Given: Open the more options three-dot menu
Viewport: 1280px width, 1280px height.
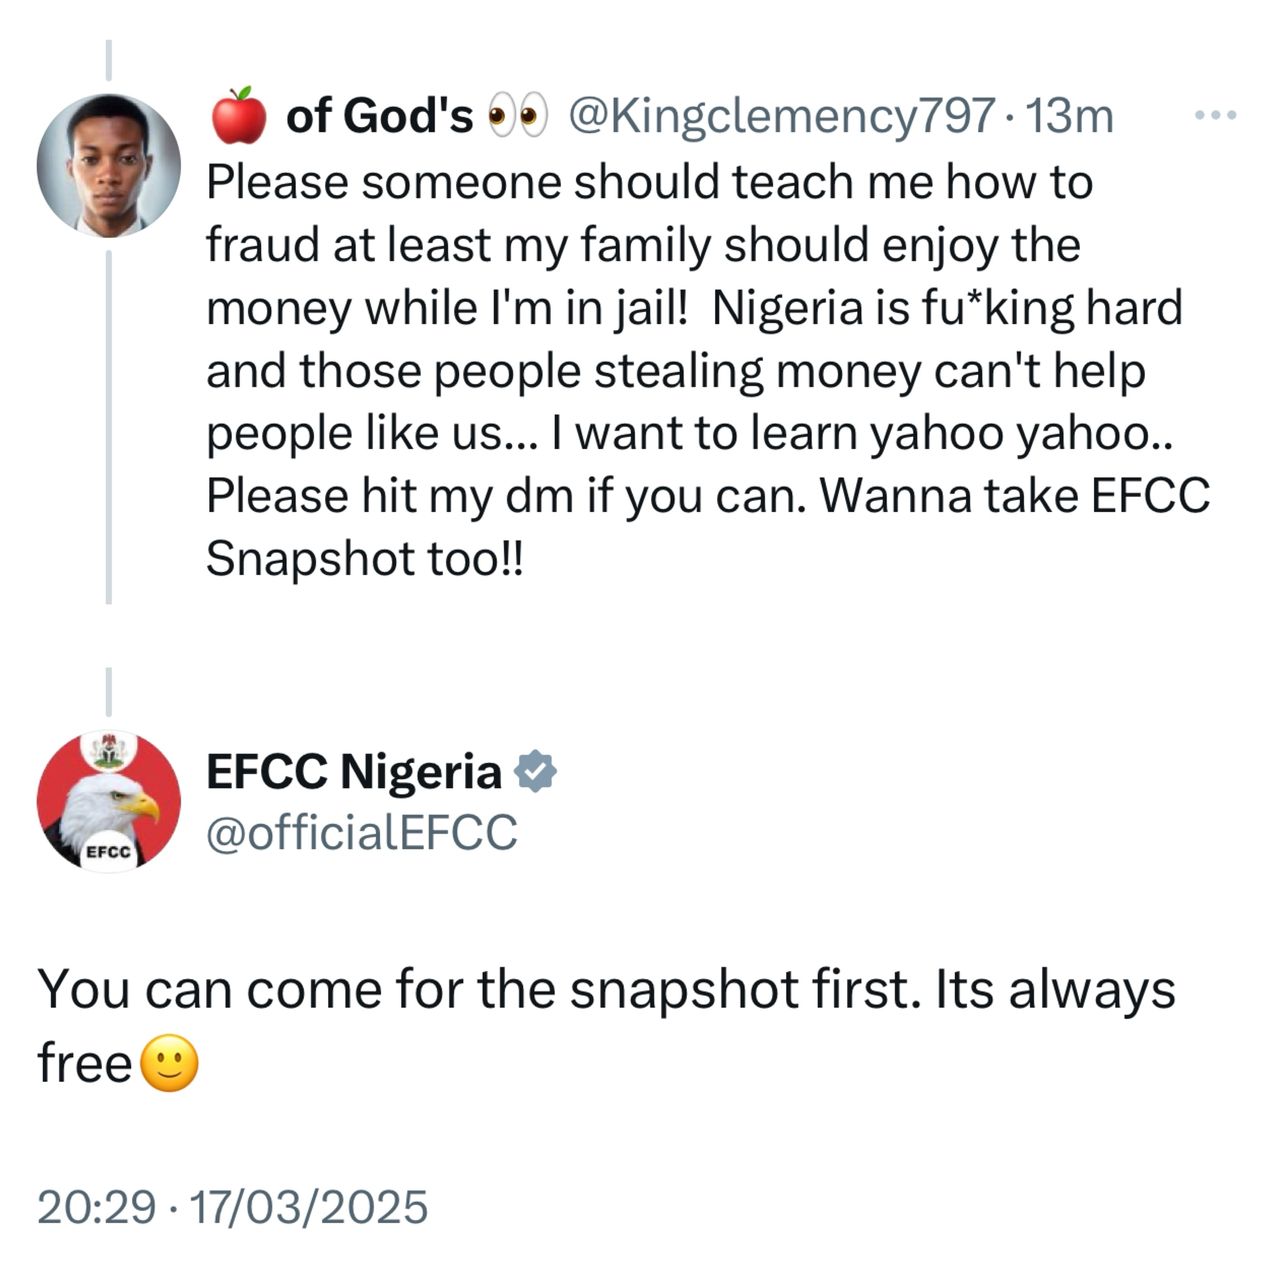Looking at the screenshot, I should tap(1216, 116).
